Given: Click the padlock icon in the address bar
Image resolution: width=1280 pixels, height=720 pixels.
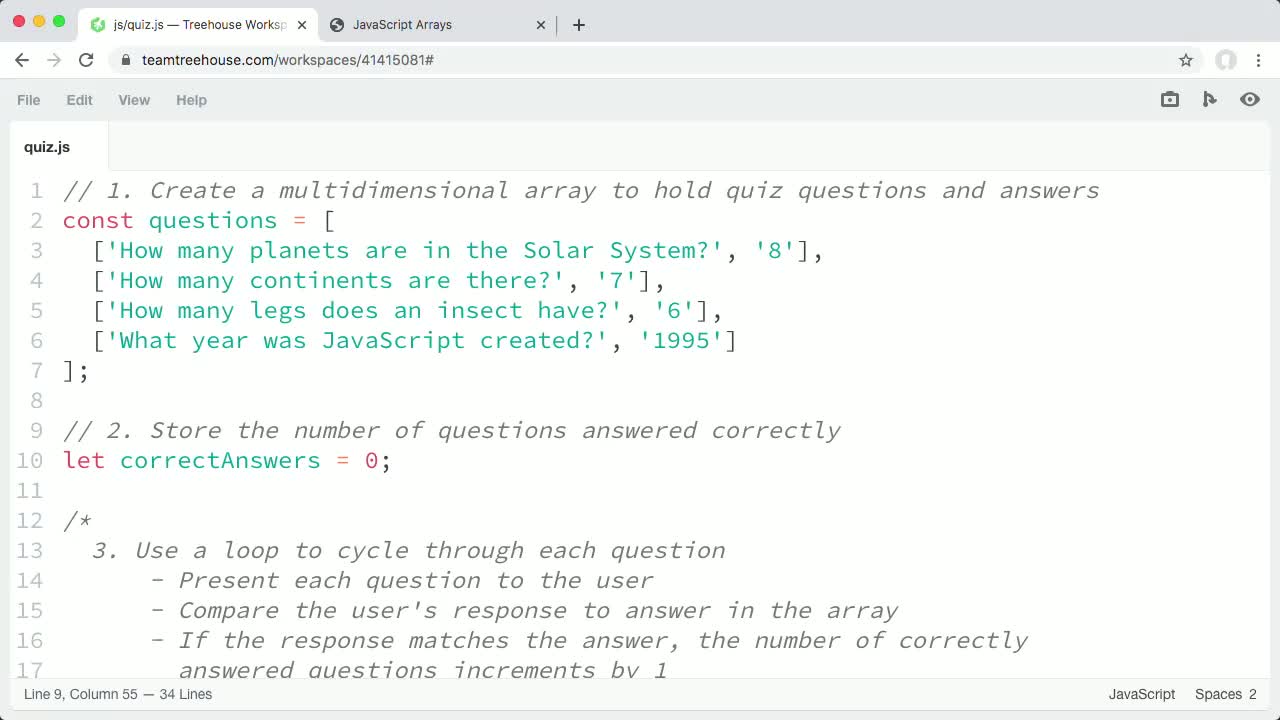Looking at the screenshot, I should [x=125, y=60].
